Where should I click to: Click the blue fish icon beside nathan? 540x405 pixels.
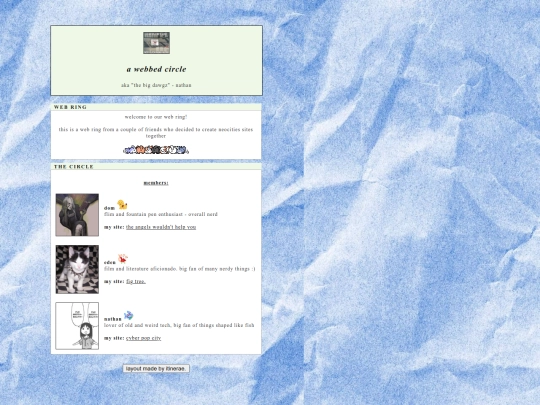point(128,315)
